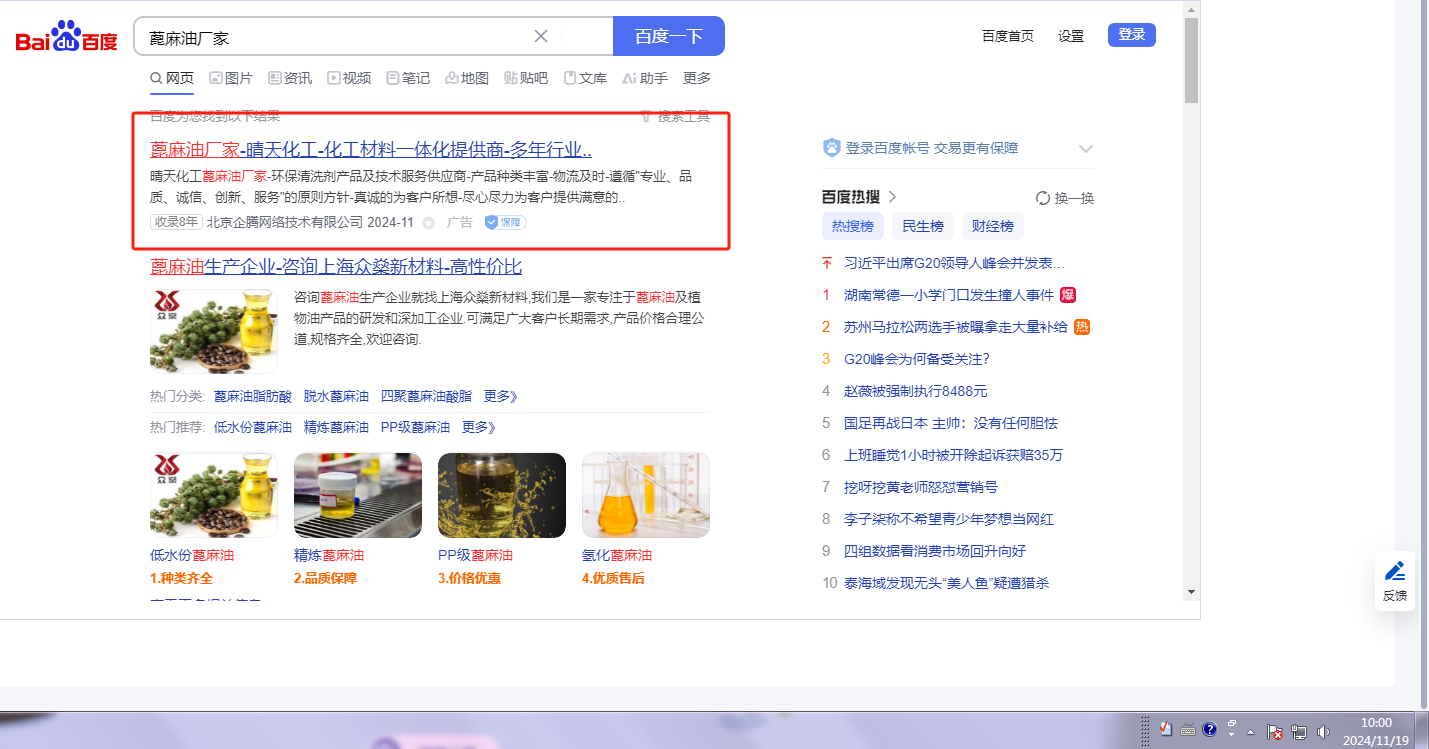Open the 贴吧 tab
The image size is (1429, 749).
pyautogui.click(x=526, y=78)
